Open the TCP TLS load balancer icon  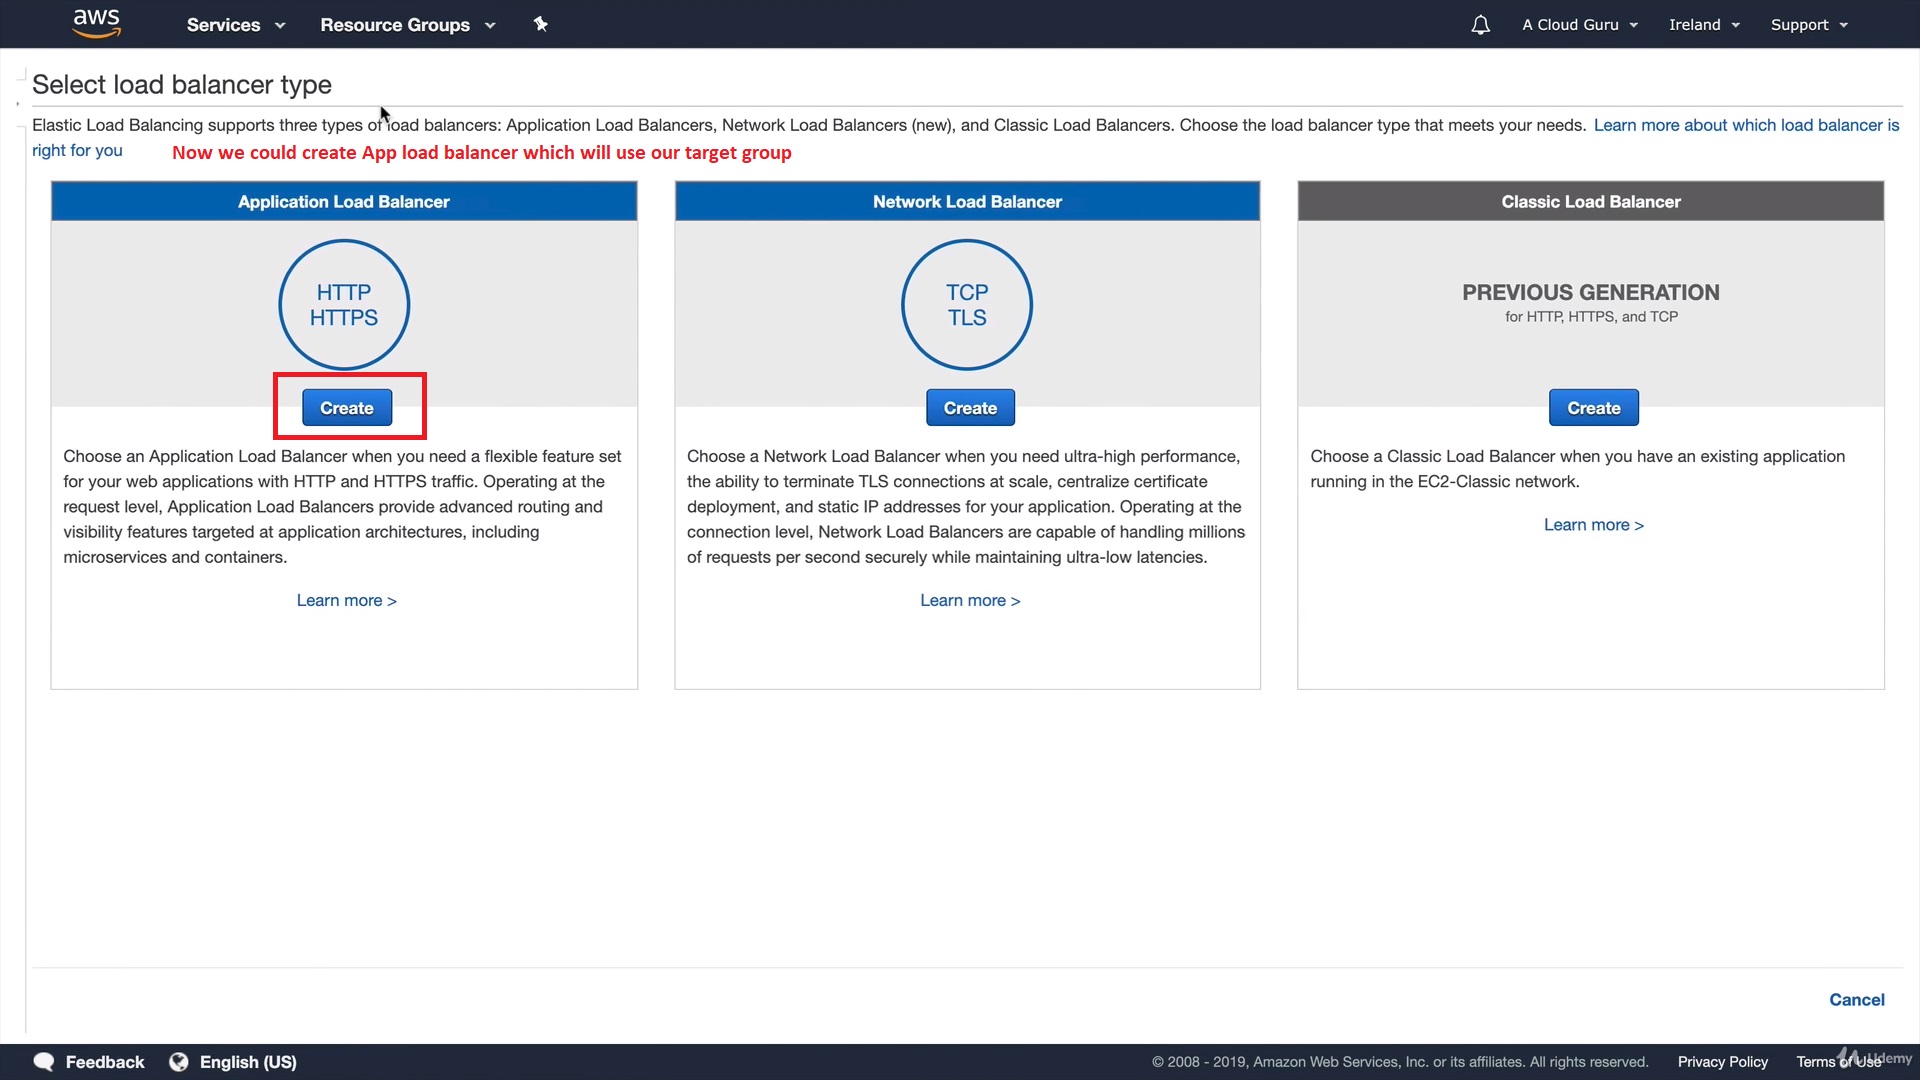967,303
